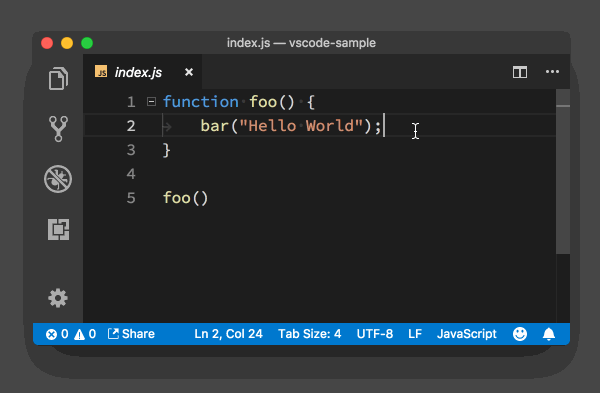Close the index.js tab
Image resolution: width=600 pixels, height=393 pixels.
(189, 72)
